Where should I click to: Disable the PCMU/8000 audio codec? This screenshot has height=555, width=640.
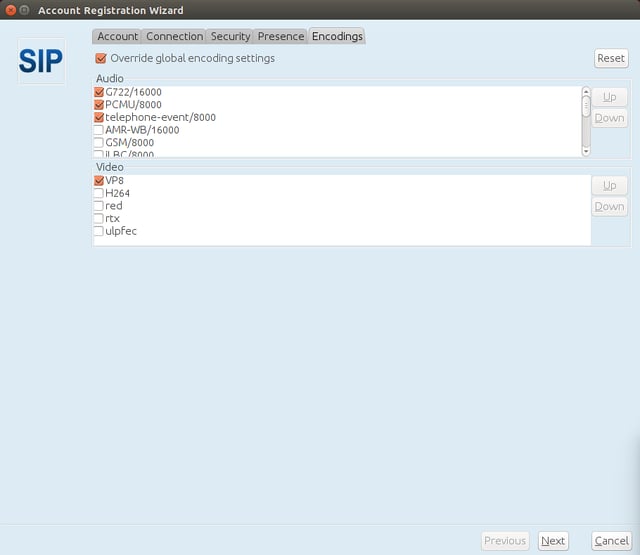pos(99,105)
